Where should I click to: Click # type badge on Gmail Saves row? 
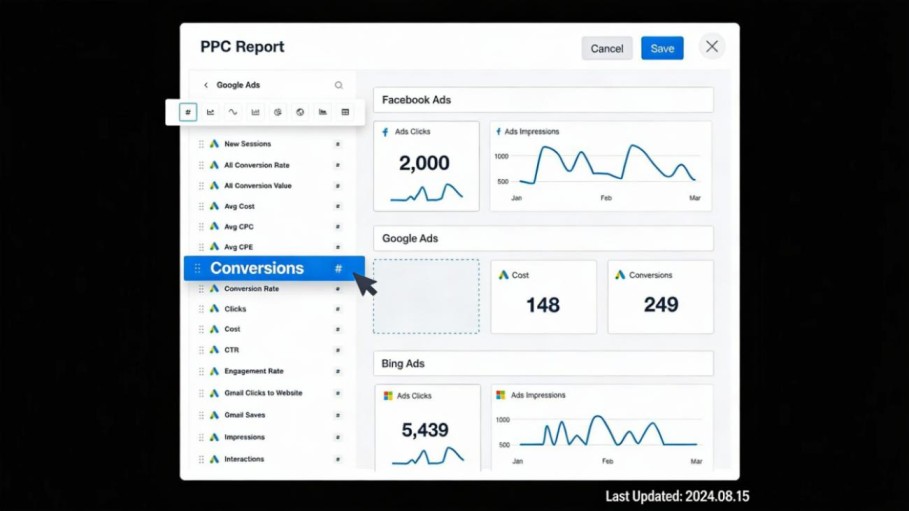click(x=337, y=415)
